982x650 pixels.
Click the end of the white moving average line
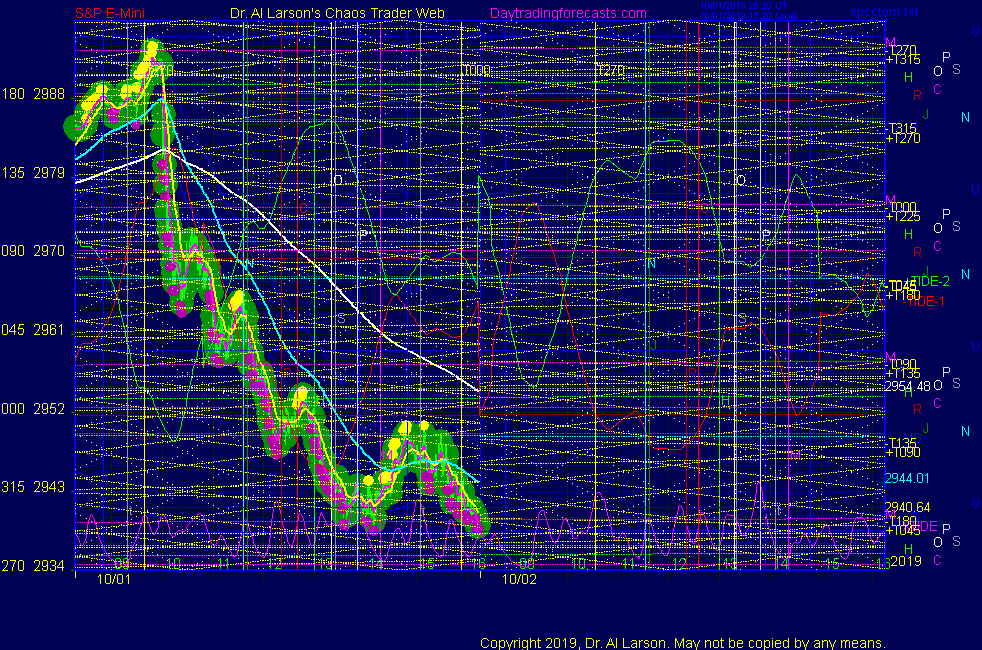(x=478, y=391)
